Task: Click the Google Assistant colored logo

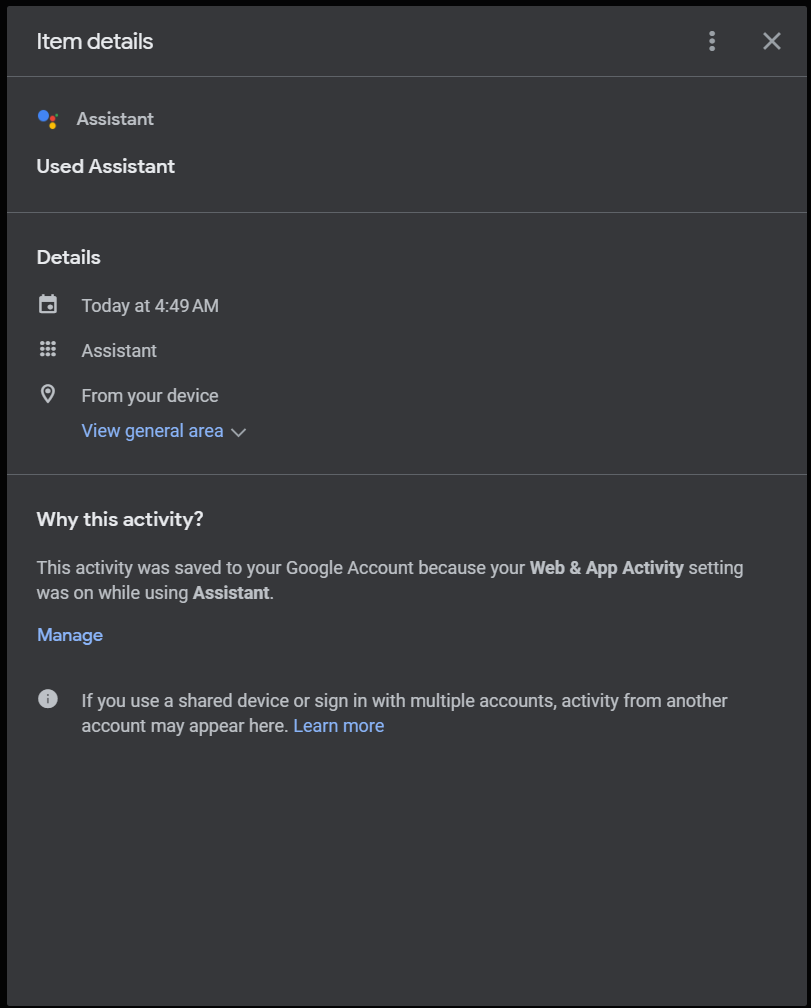Action: 48,119
